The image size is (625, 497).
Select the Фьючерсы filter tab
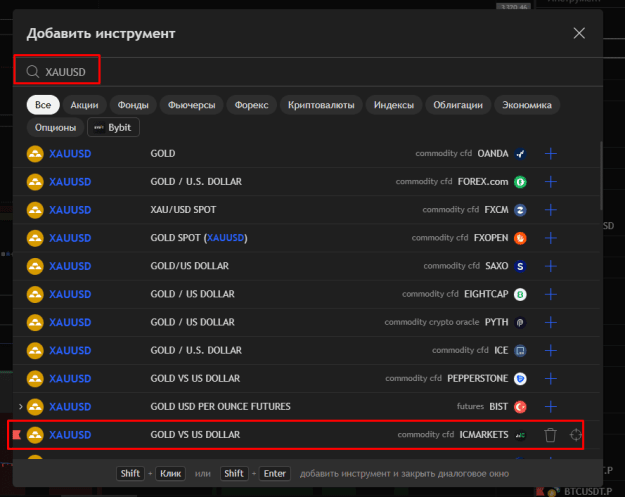[191, 105]
